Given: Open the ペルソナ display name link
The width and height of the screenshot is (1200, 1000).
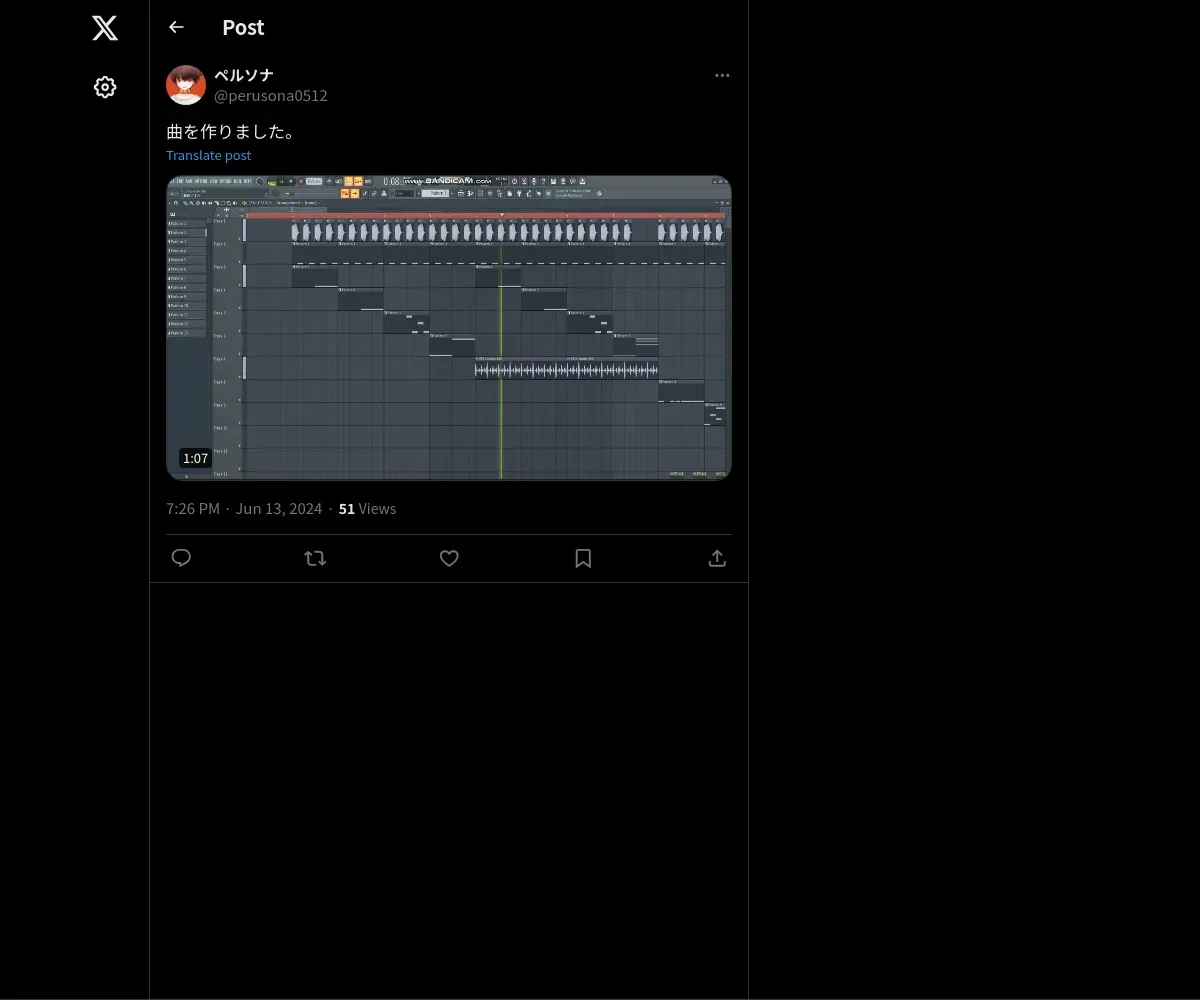Looking at the screenshot, I should 244,75.
